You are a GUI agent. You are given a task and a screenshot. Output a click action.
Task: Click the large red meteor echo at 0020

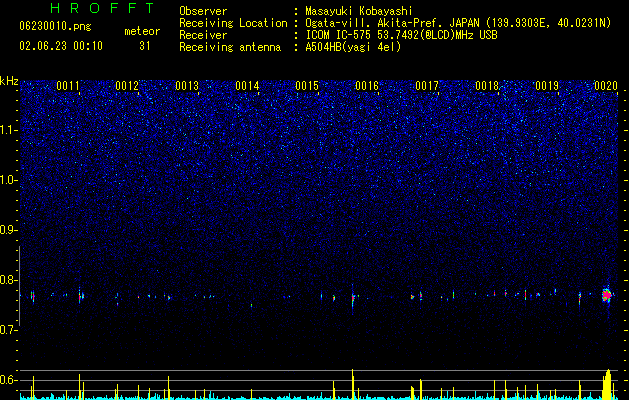pos(607,295)
